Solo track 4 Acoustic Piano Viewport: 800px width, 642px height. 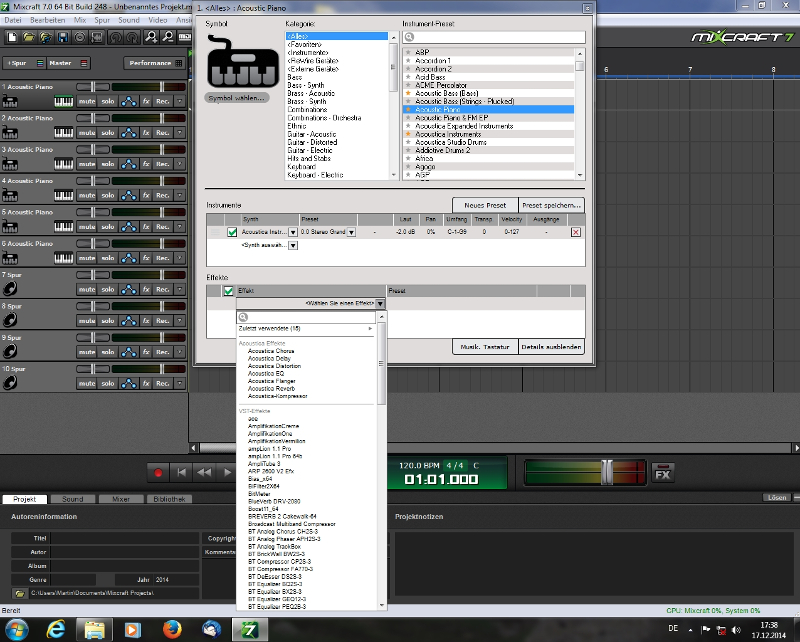(108, 195)
